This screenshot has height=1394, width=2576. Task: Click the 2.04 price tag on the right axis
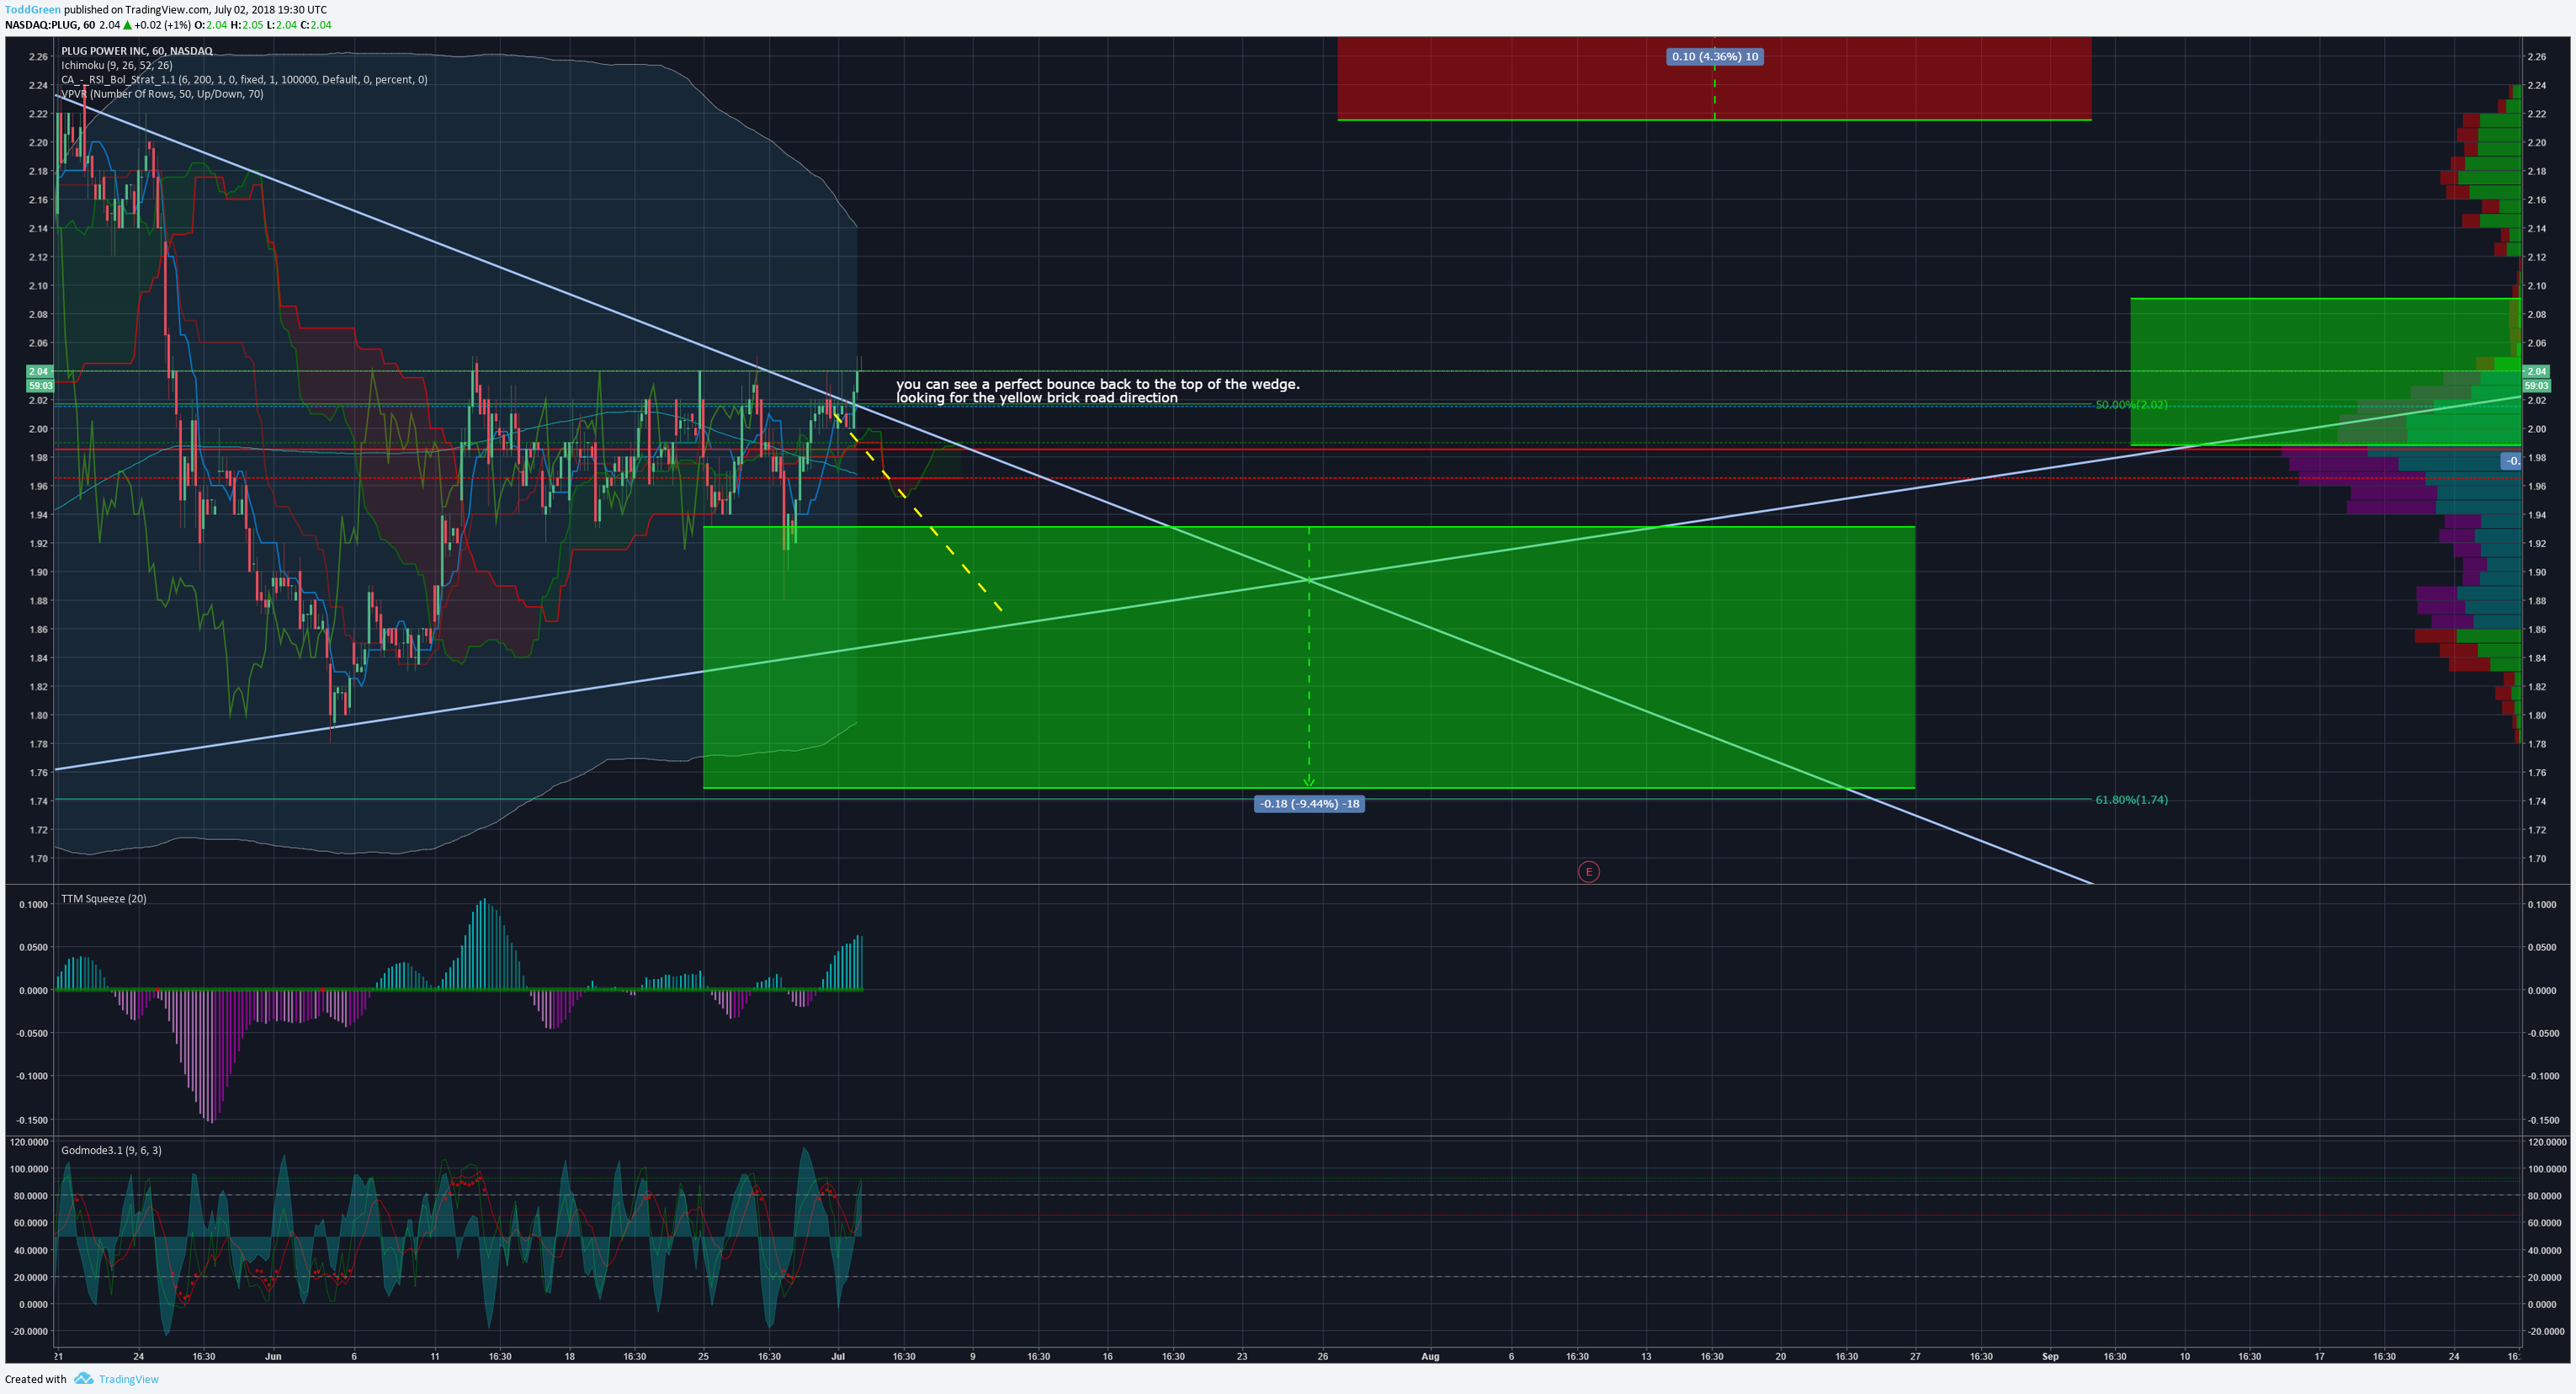(x=2536, y=372)
